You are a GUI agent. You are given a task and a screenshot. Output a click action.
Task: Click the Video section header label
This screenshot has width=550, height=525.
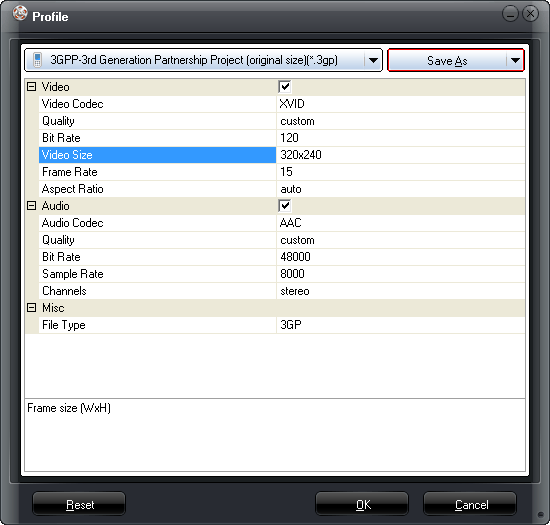coord(55,87)
